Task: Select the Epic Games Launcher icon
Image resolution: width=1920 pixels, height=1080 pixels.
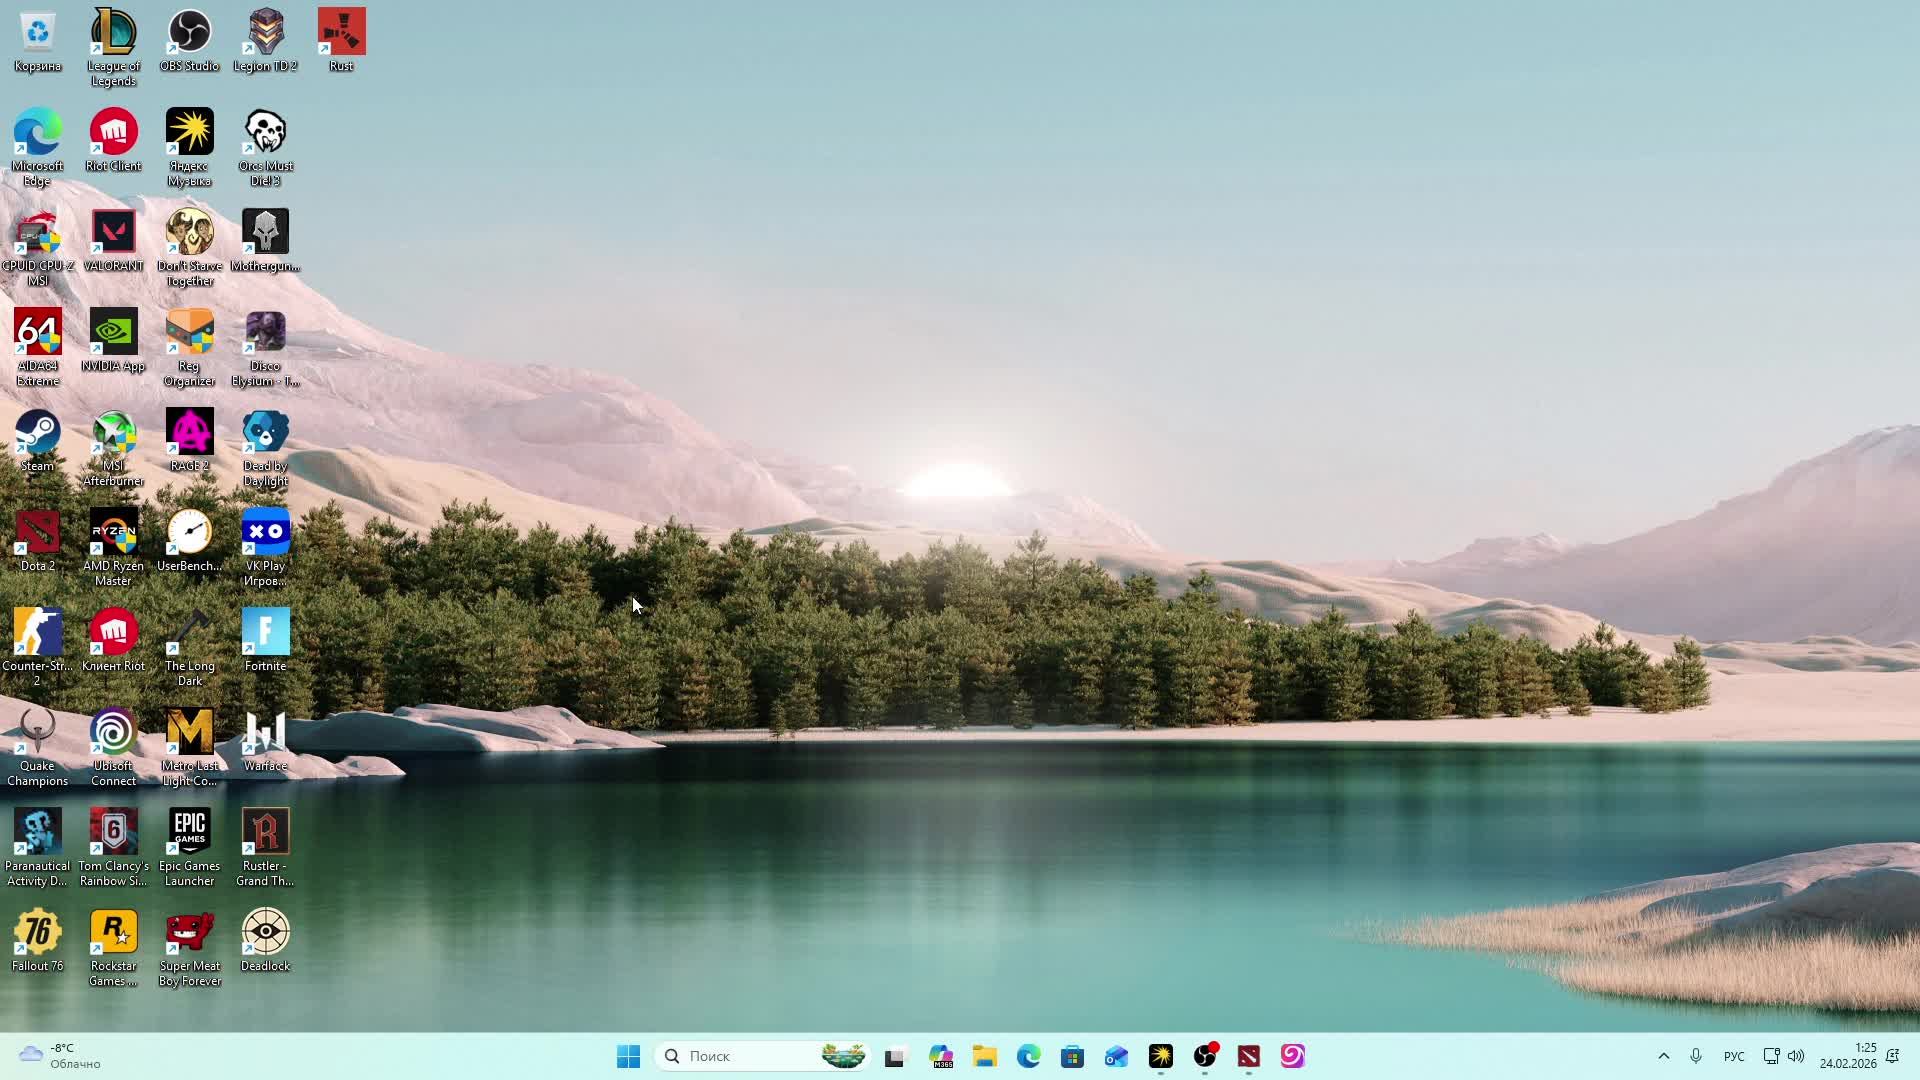Action: (189, 833)
